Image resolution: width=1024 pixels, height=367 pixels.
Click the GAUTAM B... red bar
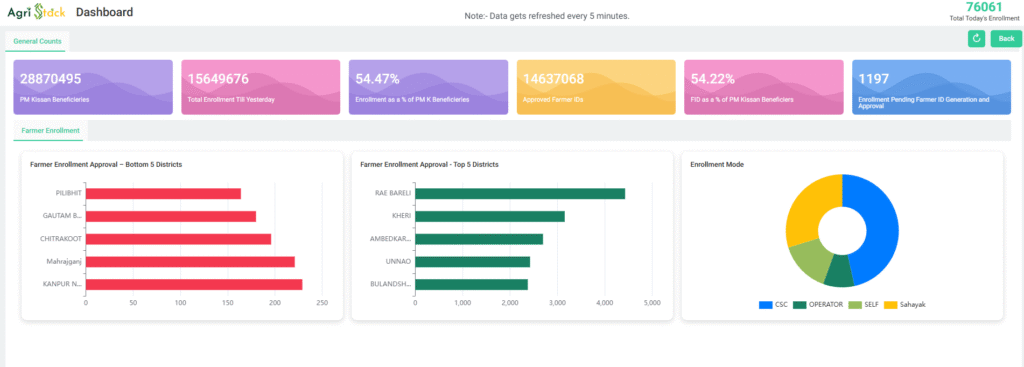tap(171, 216)
